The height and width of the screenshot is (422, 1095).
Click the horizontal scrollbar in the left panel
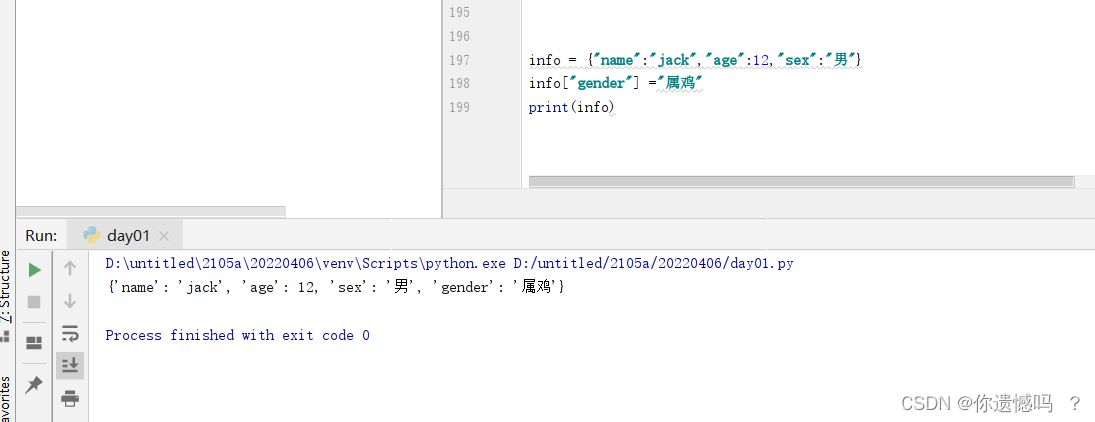click(151, 211)
